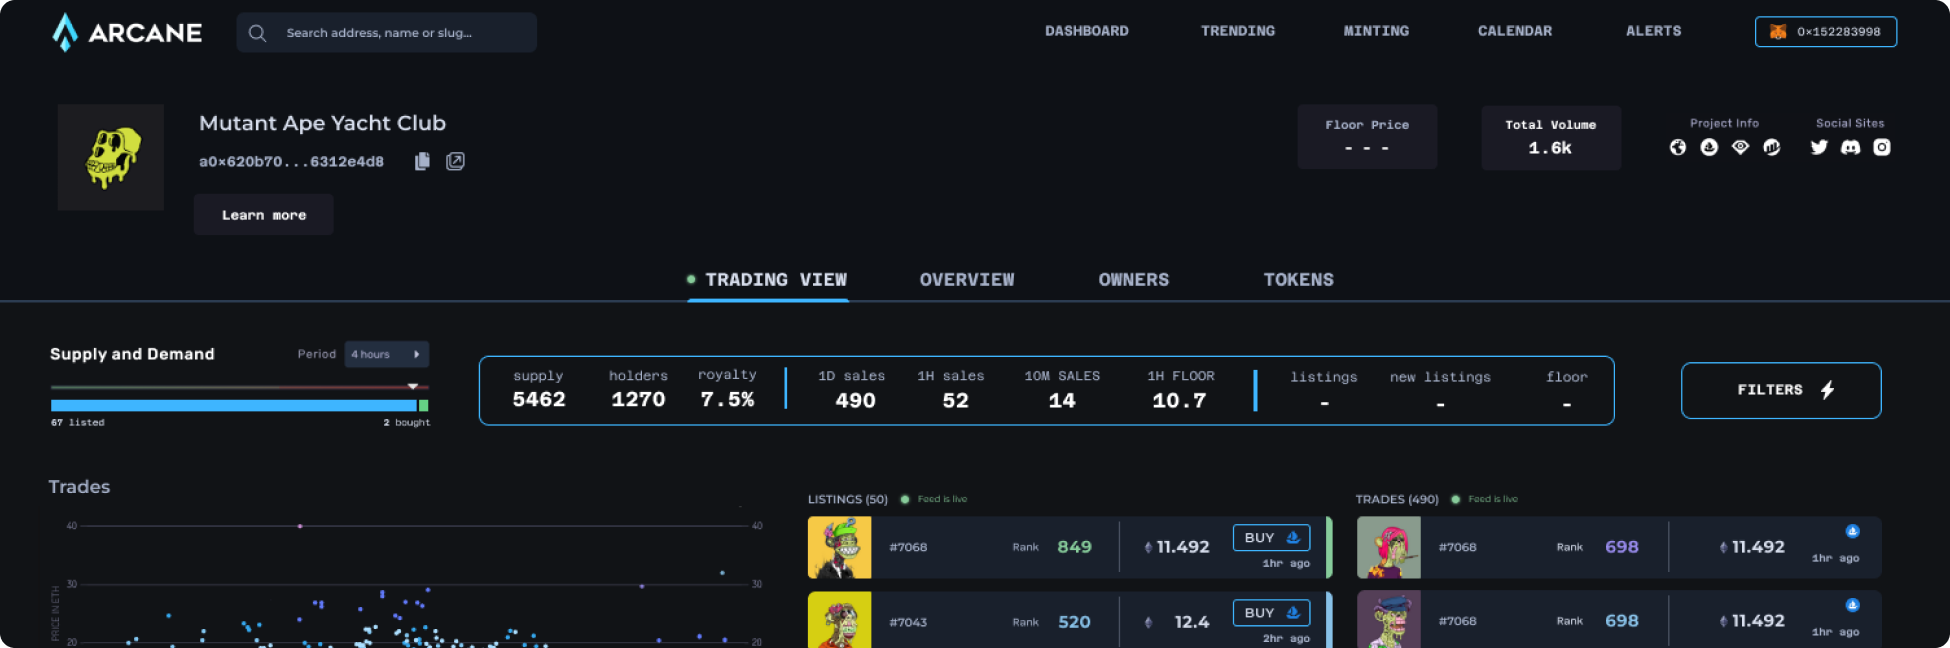Viewport: 1950px width, 648px height.
Task: Click the search magnifier icon
Action: tap(257, 33)
